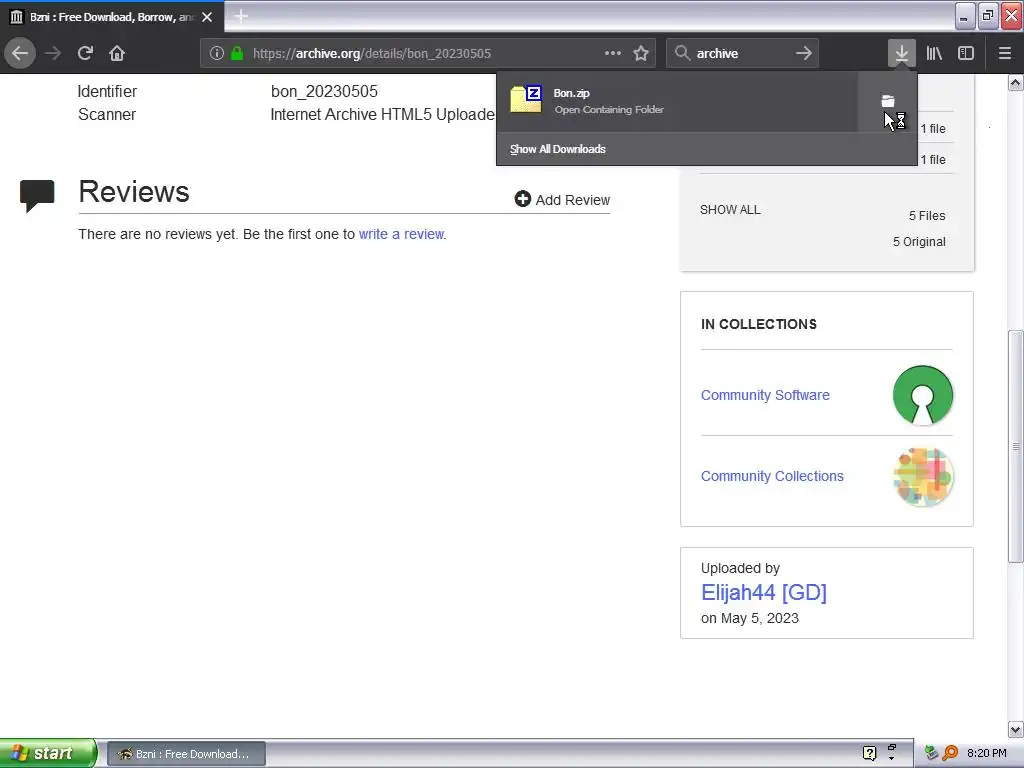Open uploader Elijah44 [GD] profile
The height and width of the screenshot is (768, 1024).
(763, 592)
